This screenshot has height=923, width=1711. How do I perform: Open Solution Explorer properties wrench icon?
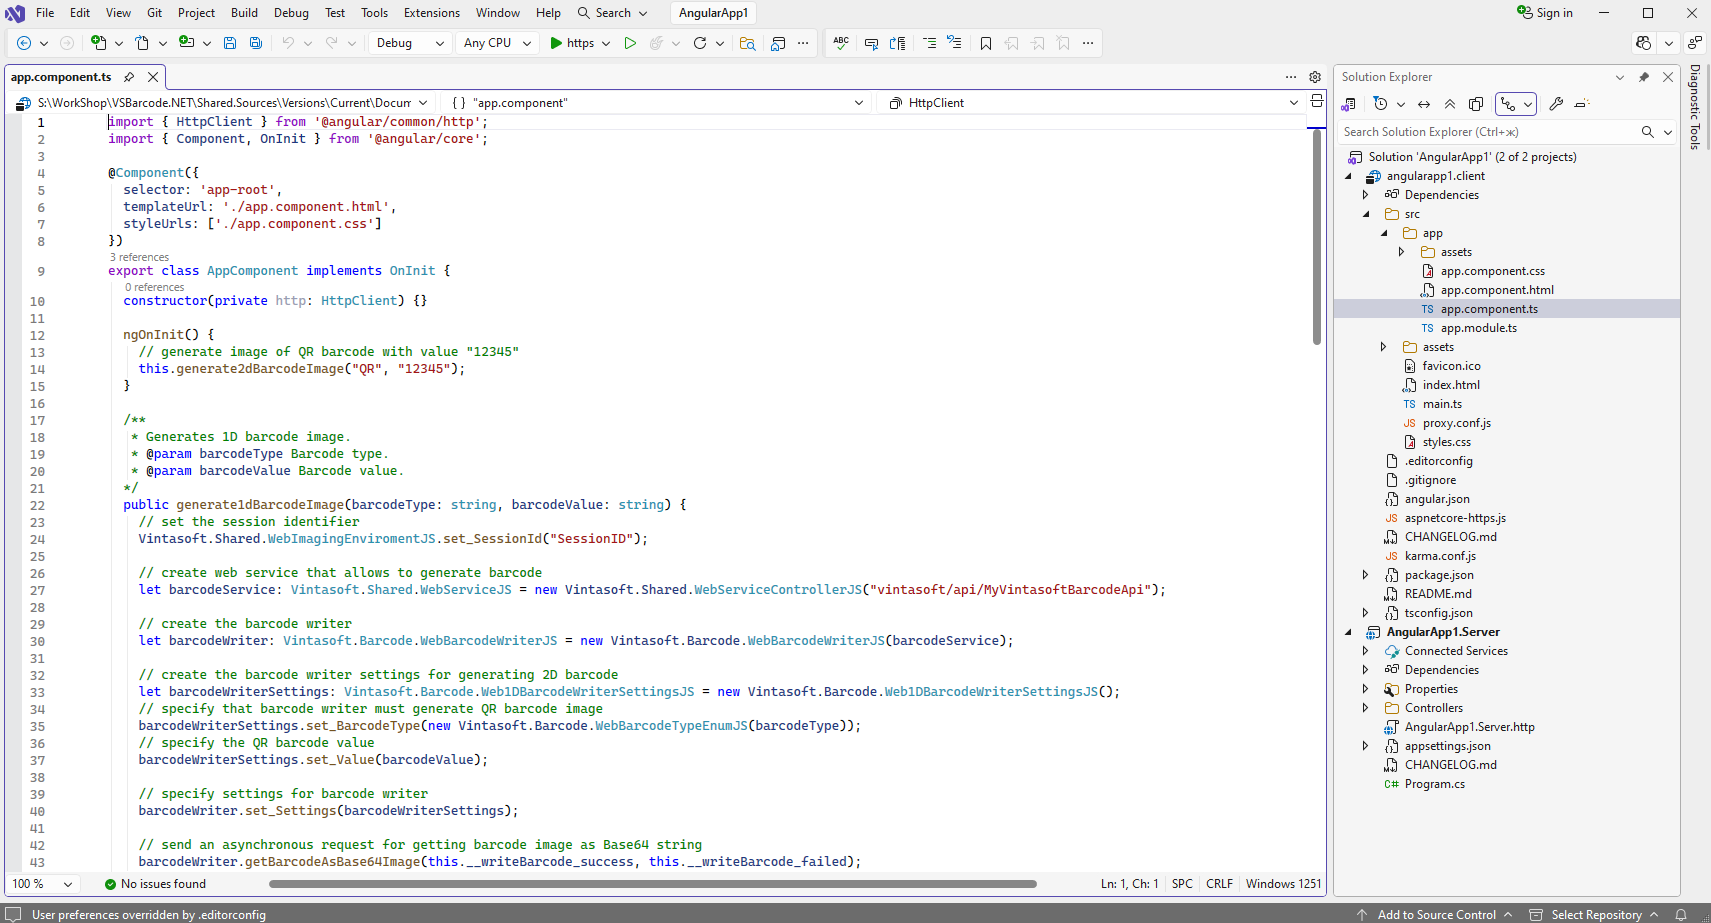click(1556, 104)
